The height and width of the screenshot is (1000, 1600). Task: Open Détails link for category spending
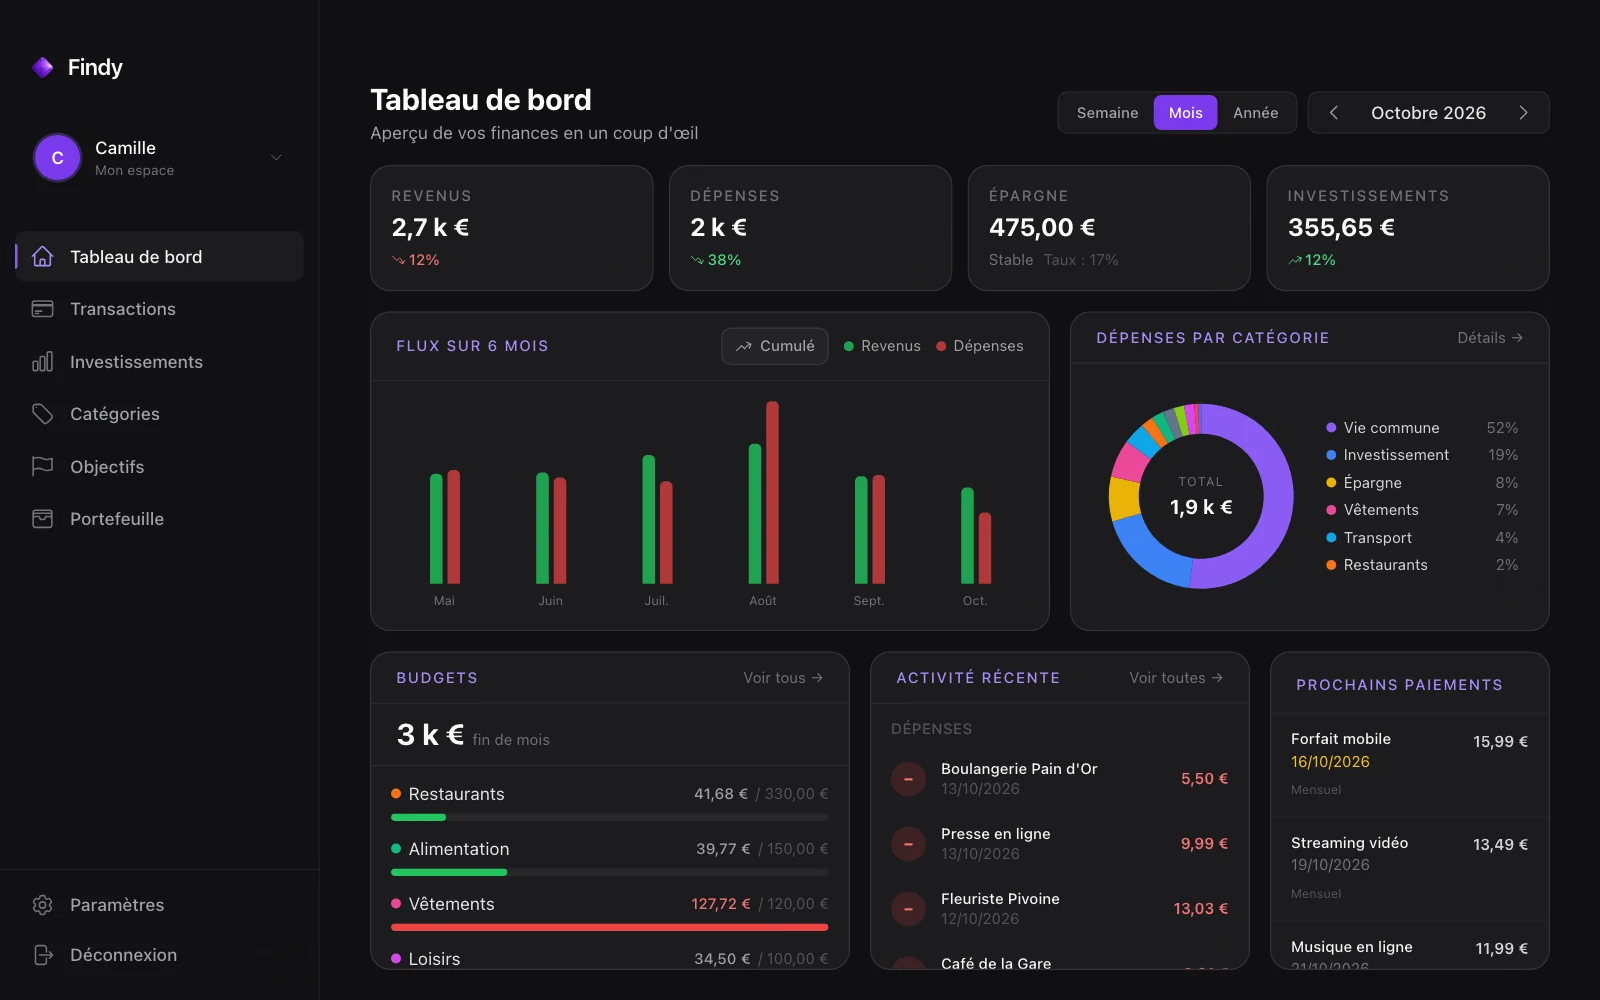1490,338
